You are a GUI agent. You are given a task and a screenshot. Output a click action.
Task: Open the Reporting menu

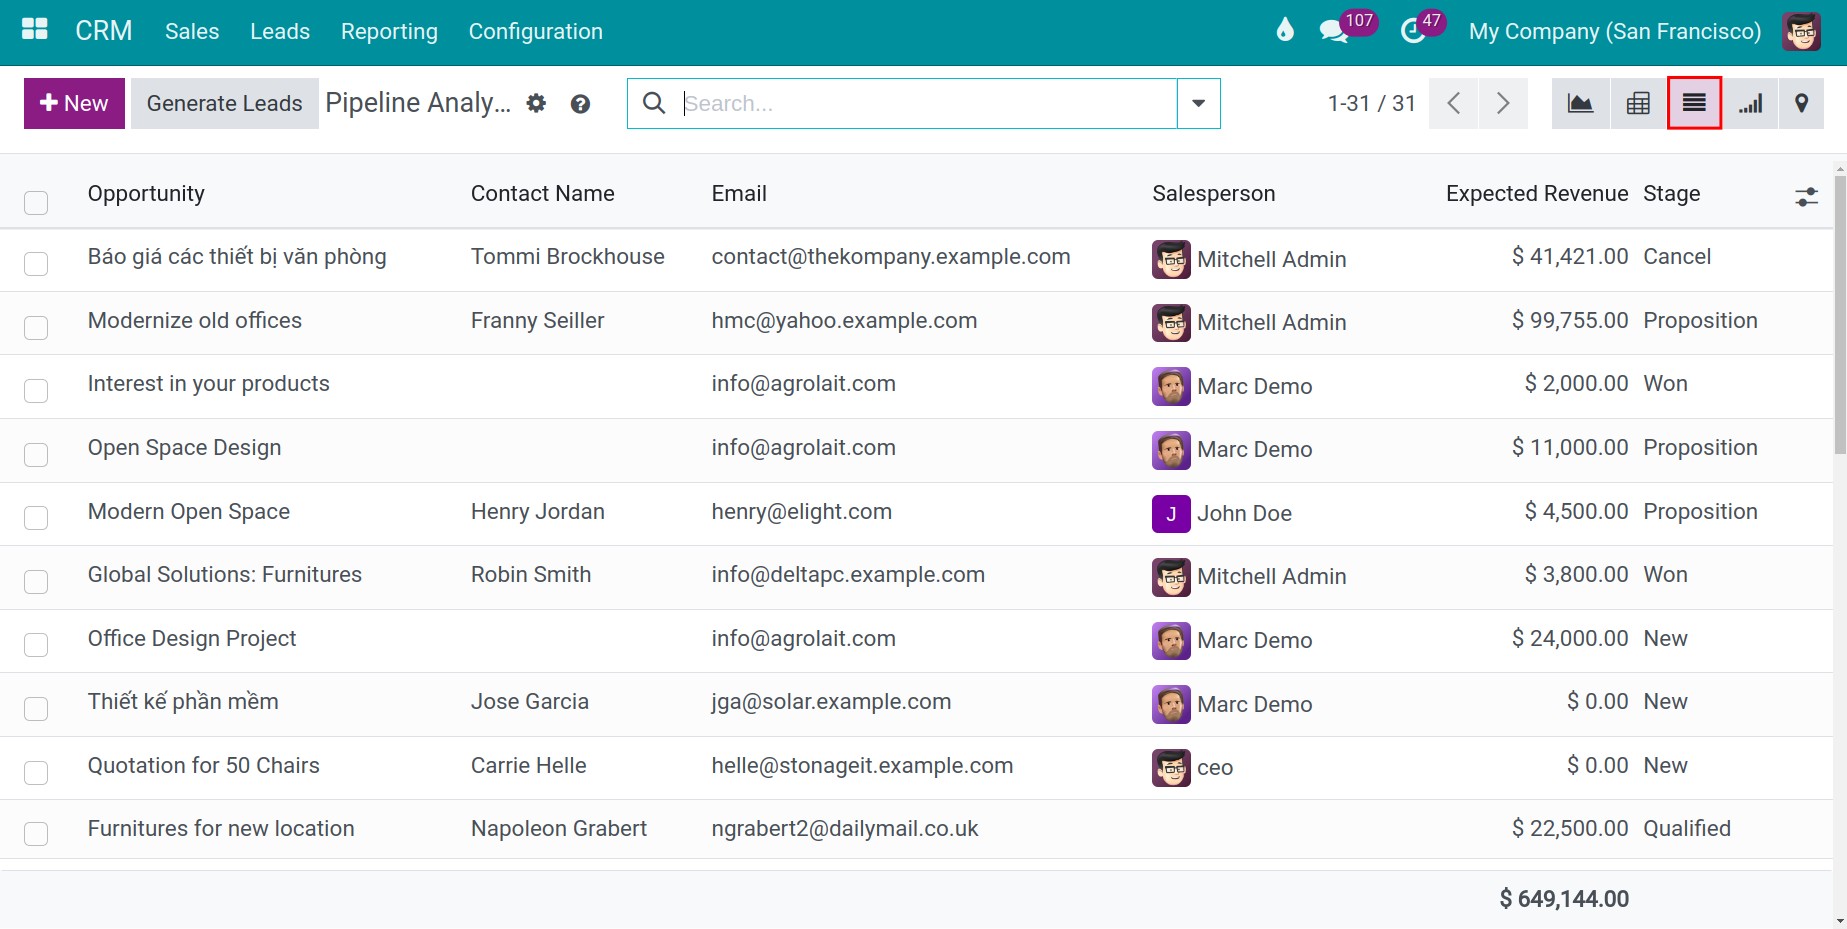pos(389,31)
